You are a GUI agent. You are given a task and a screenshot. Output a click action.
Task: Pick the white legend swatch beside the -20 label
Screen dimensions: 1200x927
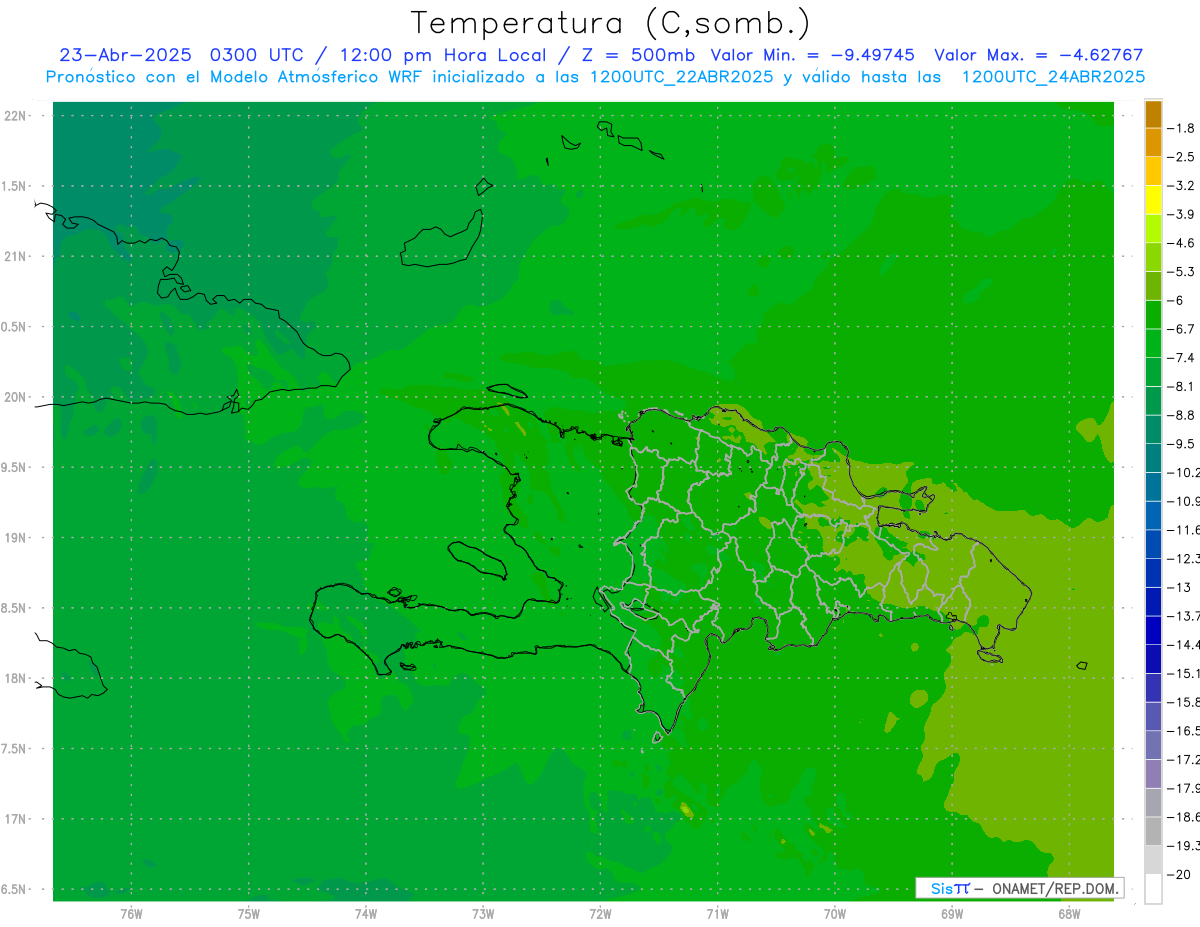pyautogui.click(x=1153, y=888)
